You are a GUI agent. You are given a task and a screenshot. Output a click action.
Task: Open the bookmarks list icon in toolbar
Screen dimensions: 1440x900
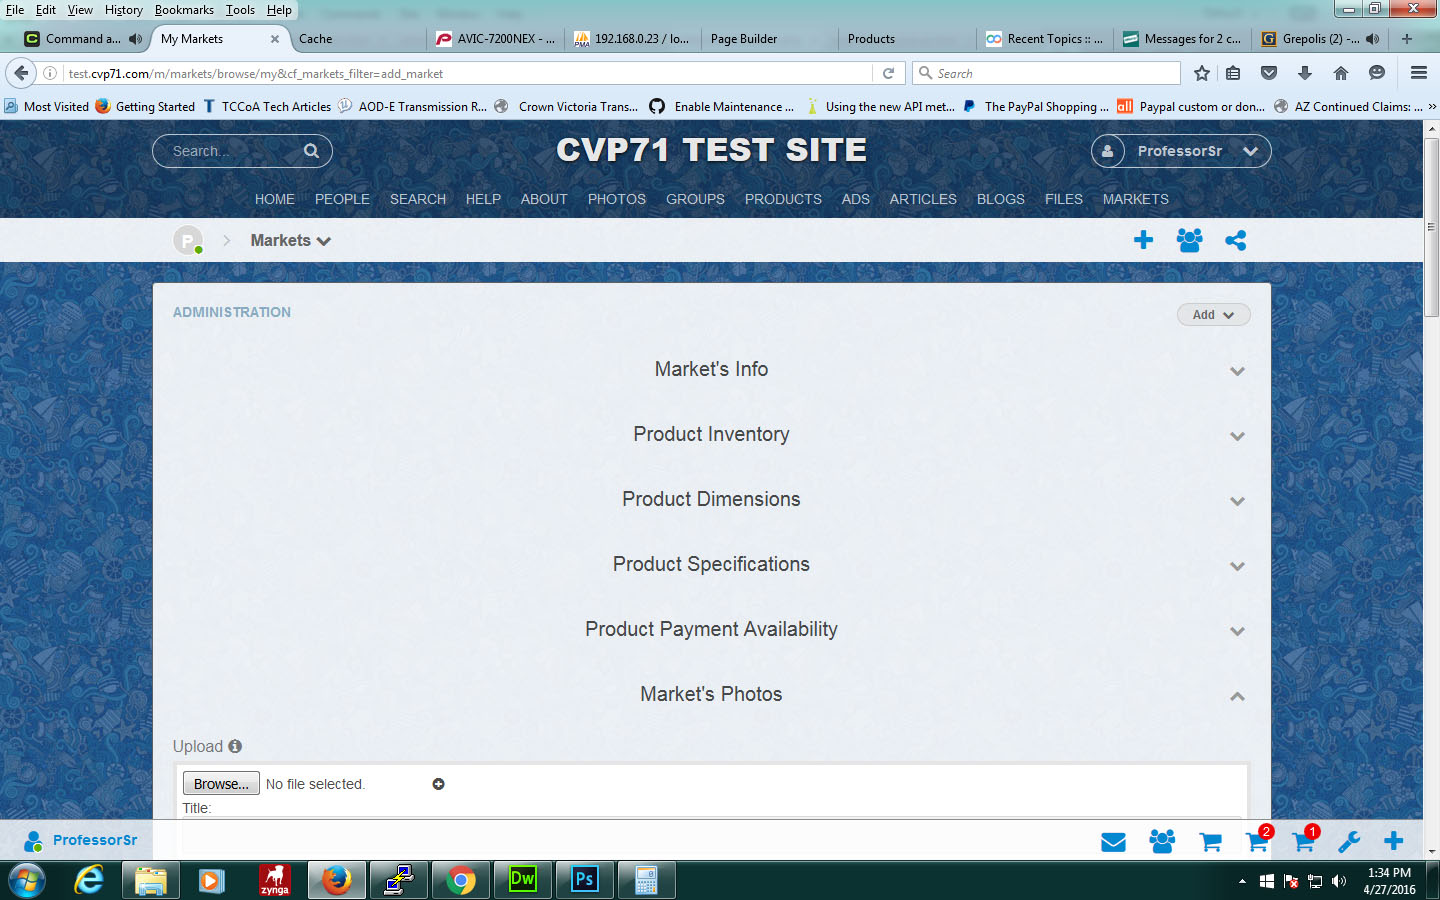coord(1233,73)
